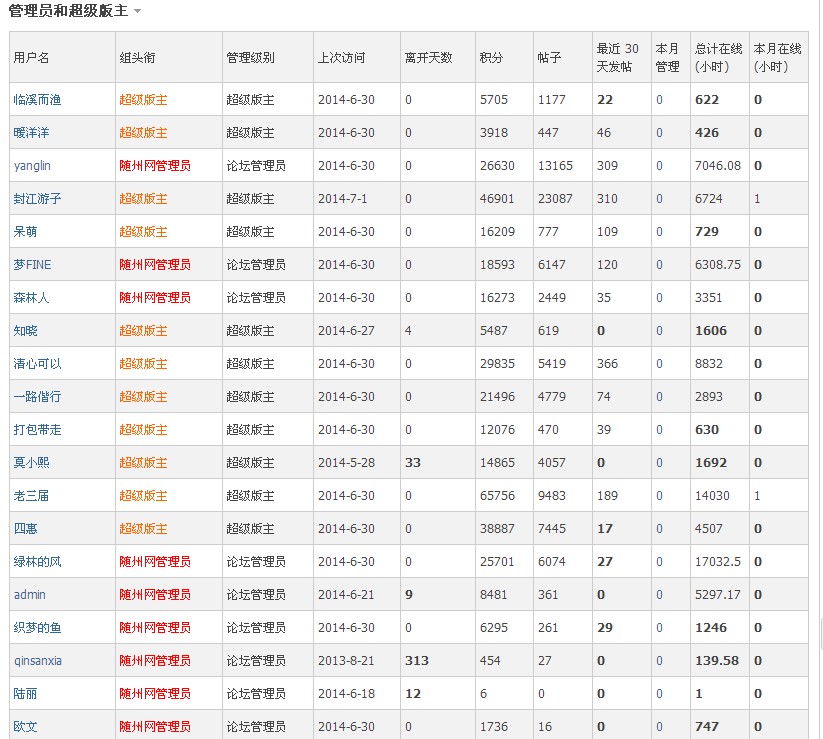Screen dimensions: 823x739
Task: Click total online hours 139.58
Action: 717,661
